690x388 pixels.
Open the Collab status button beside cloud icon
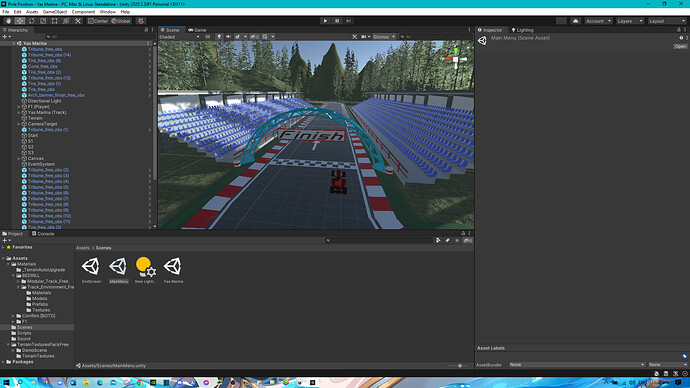tap(561, 21)
